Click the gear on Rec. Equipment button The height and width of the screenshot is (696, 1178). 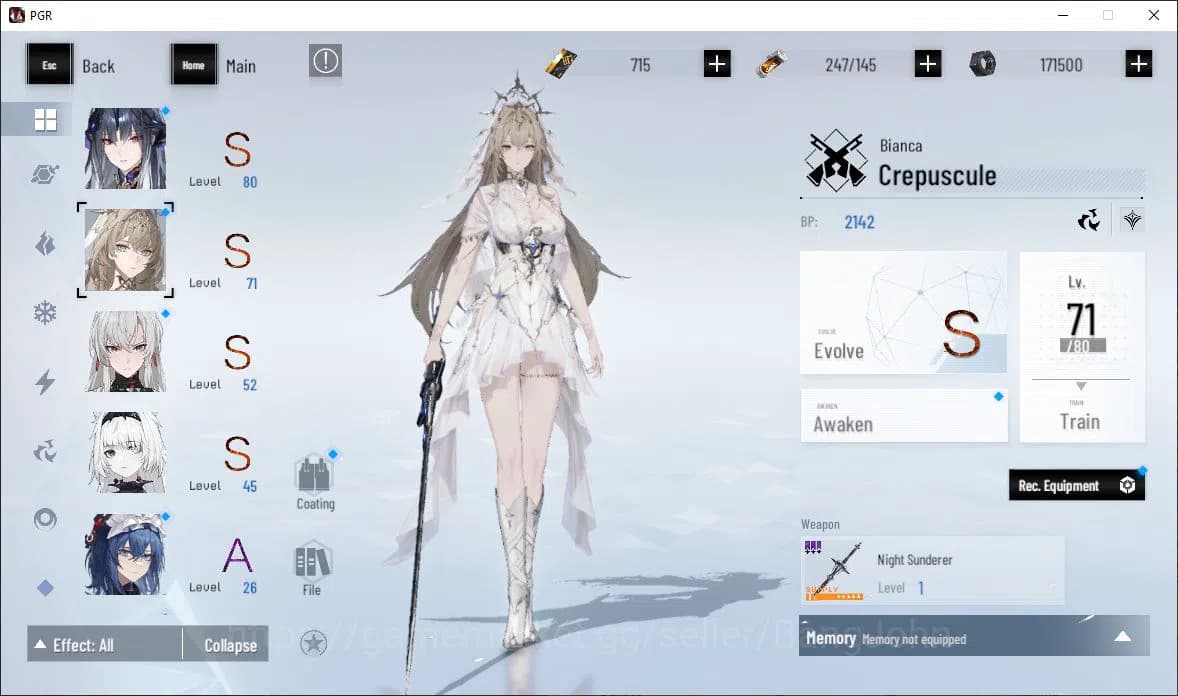[x=1128, y=484]
